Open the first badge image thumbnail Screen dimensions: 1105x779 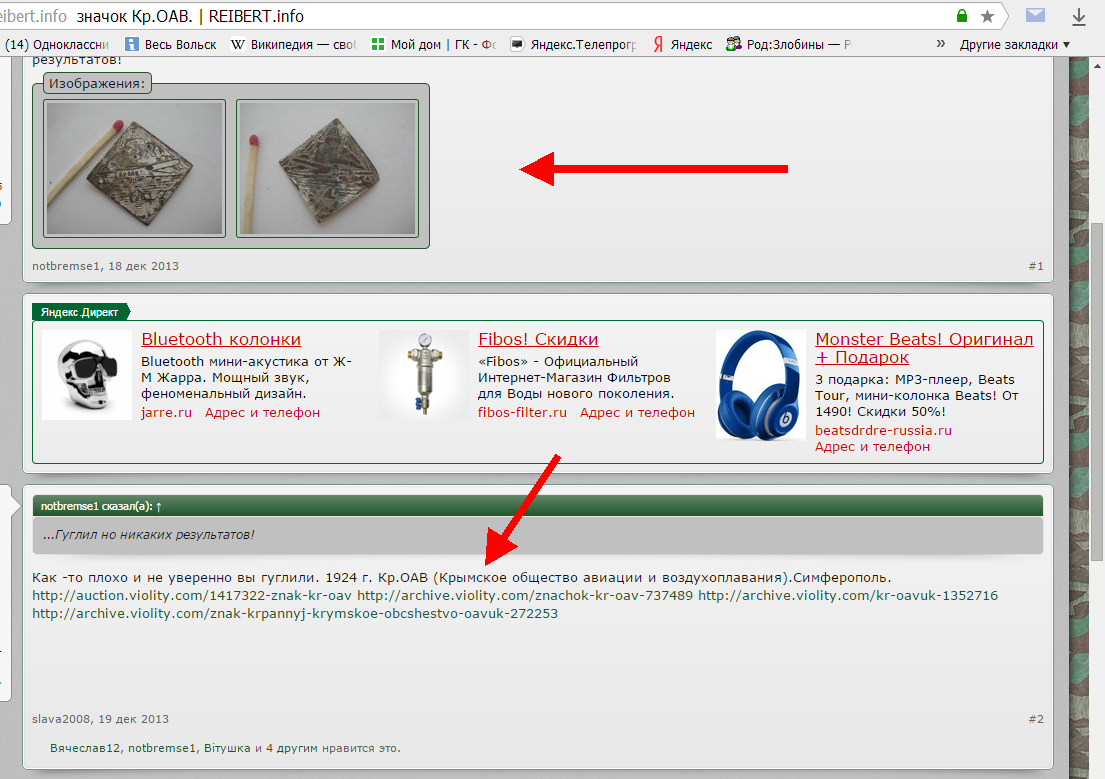tap(135, 169)
